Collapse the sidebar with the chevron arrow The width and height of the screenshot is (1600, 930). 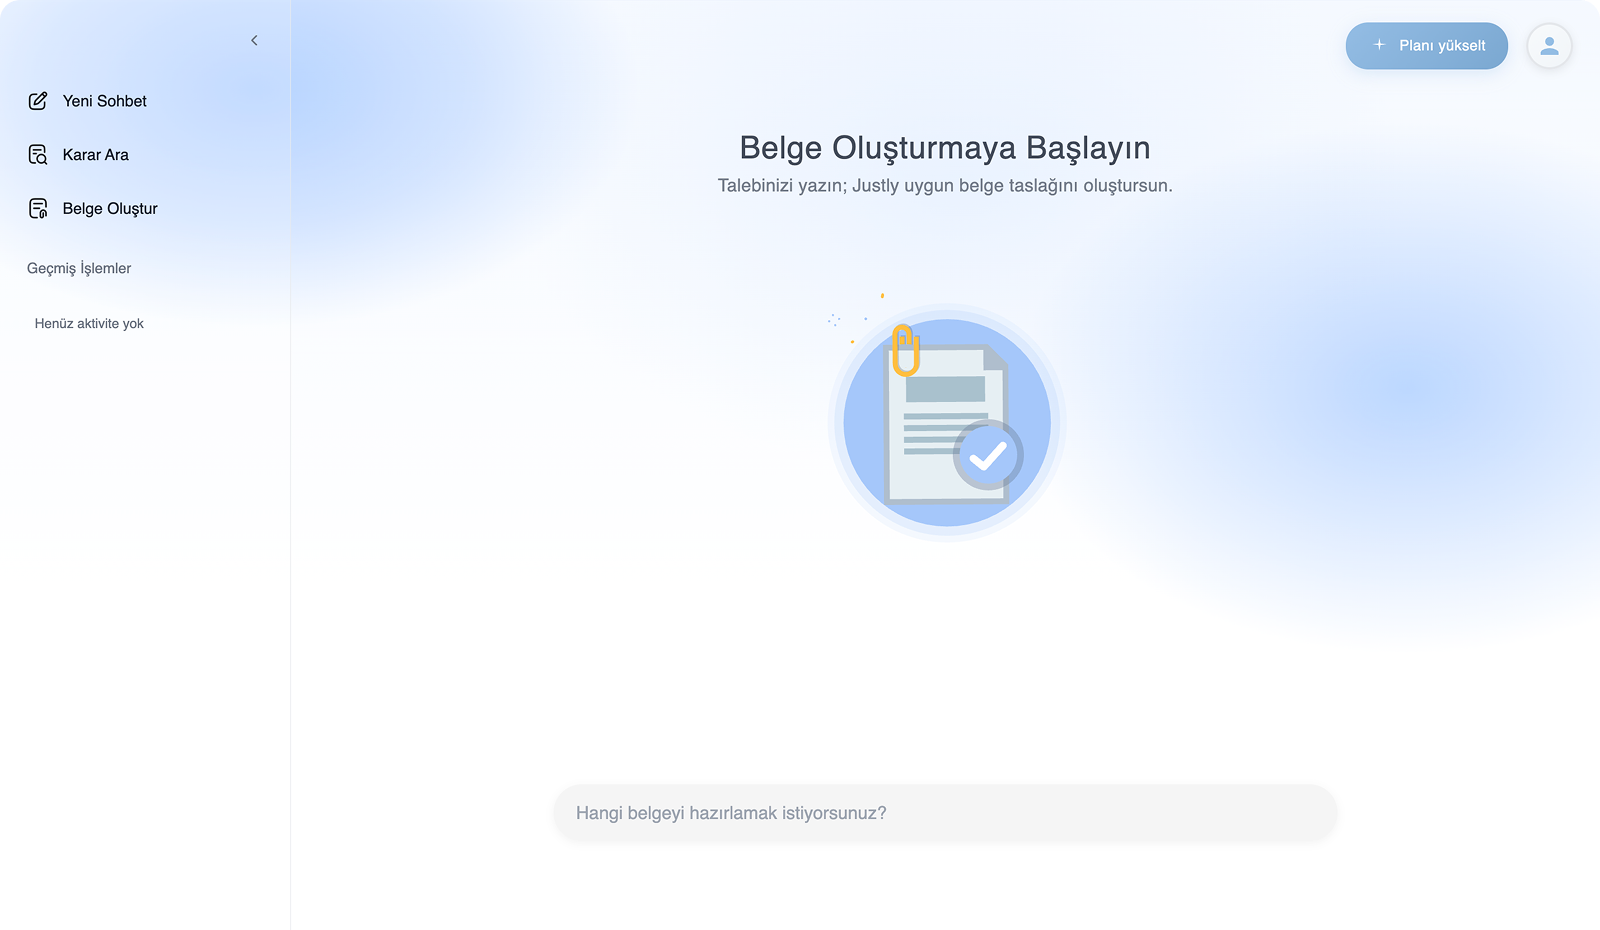click(x=254, y=40)
